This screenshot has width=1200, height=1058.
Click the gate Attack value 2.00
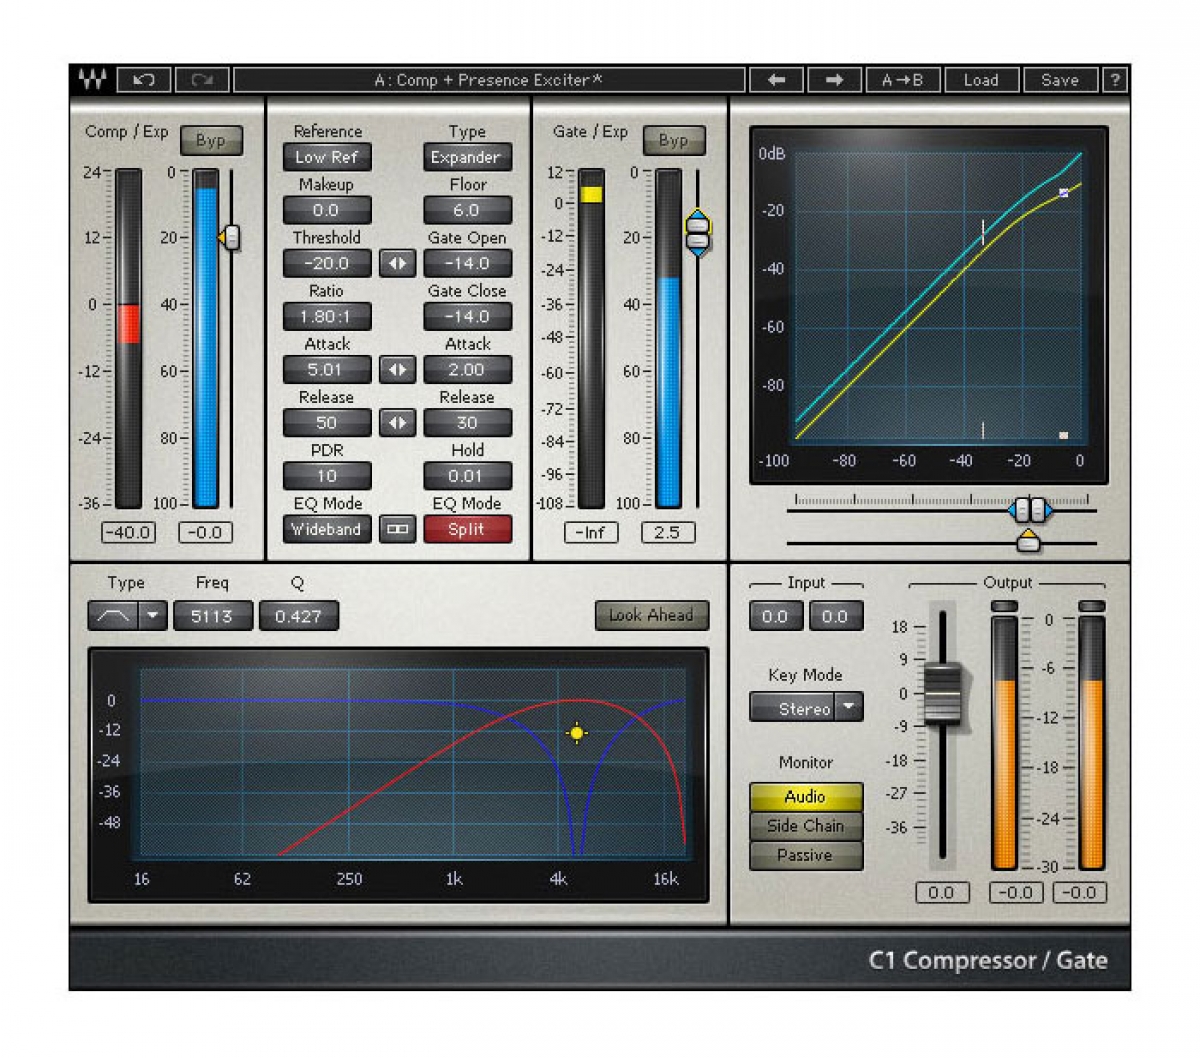pyautogui.click(x=467, y=369)
